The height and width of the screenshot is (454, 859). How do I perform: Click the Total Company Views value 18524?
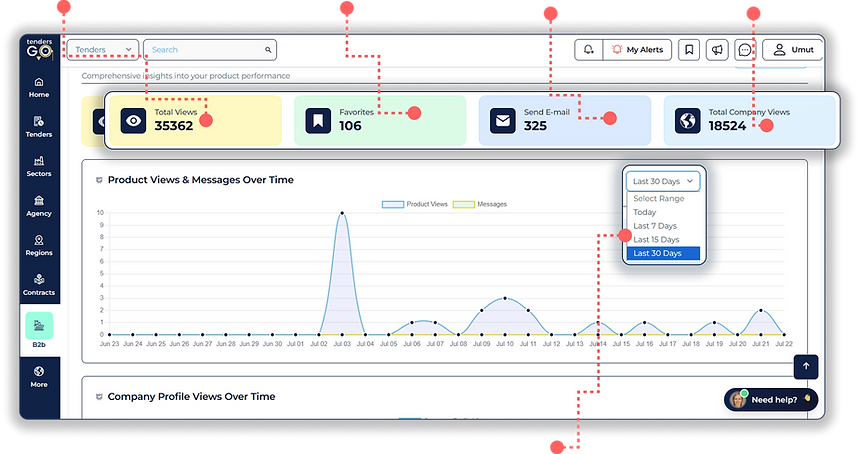727,126
